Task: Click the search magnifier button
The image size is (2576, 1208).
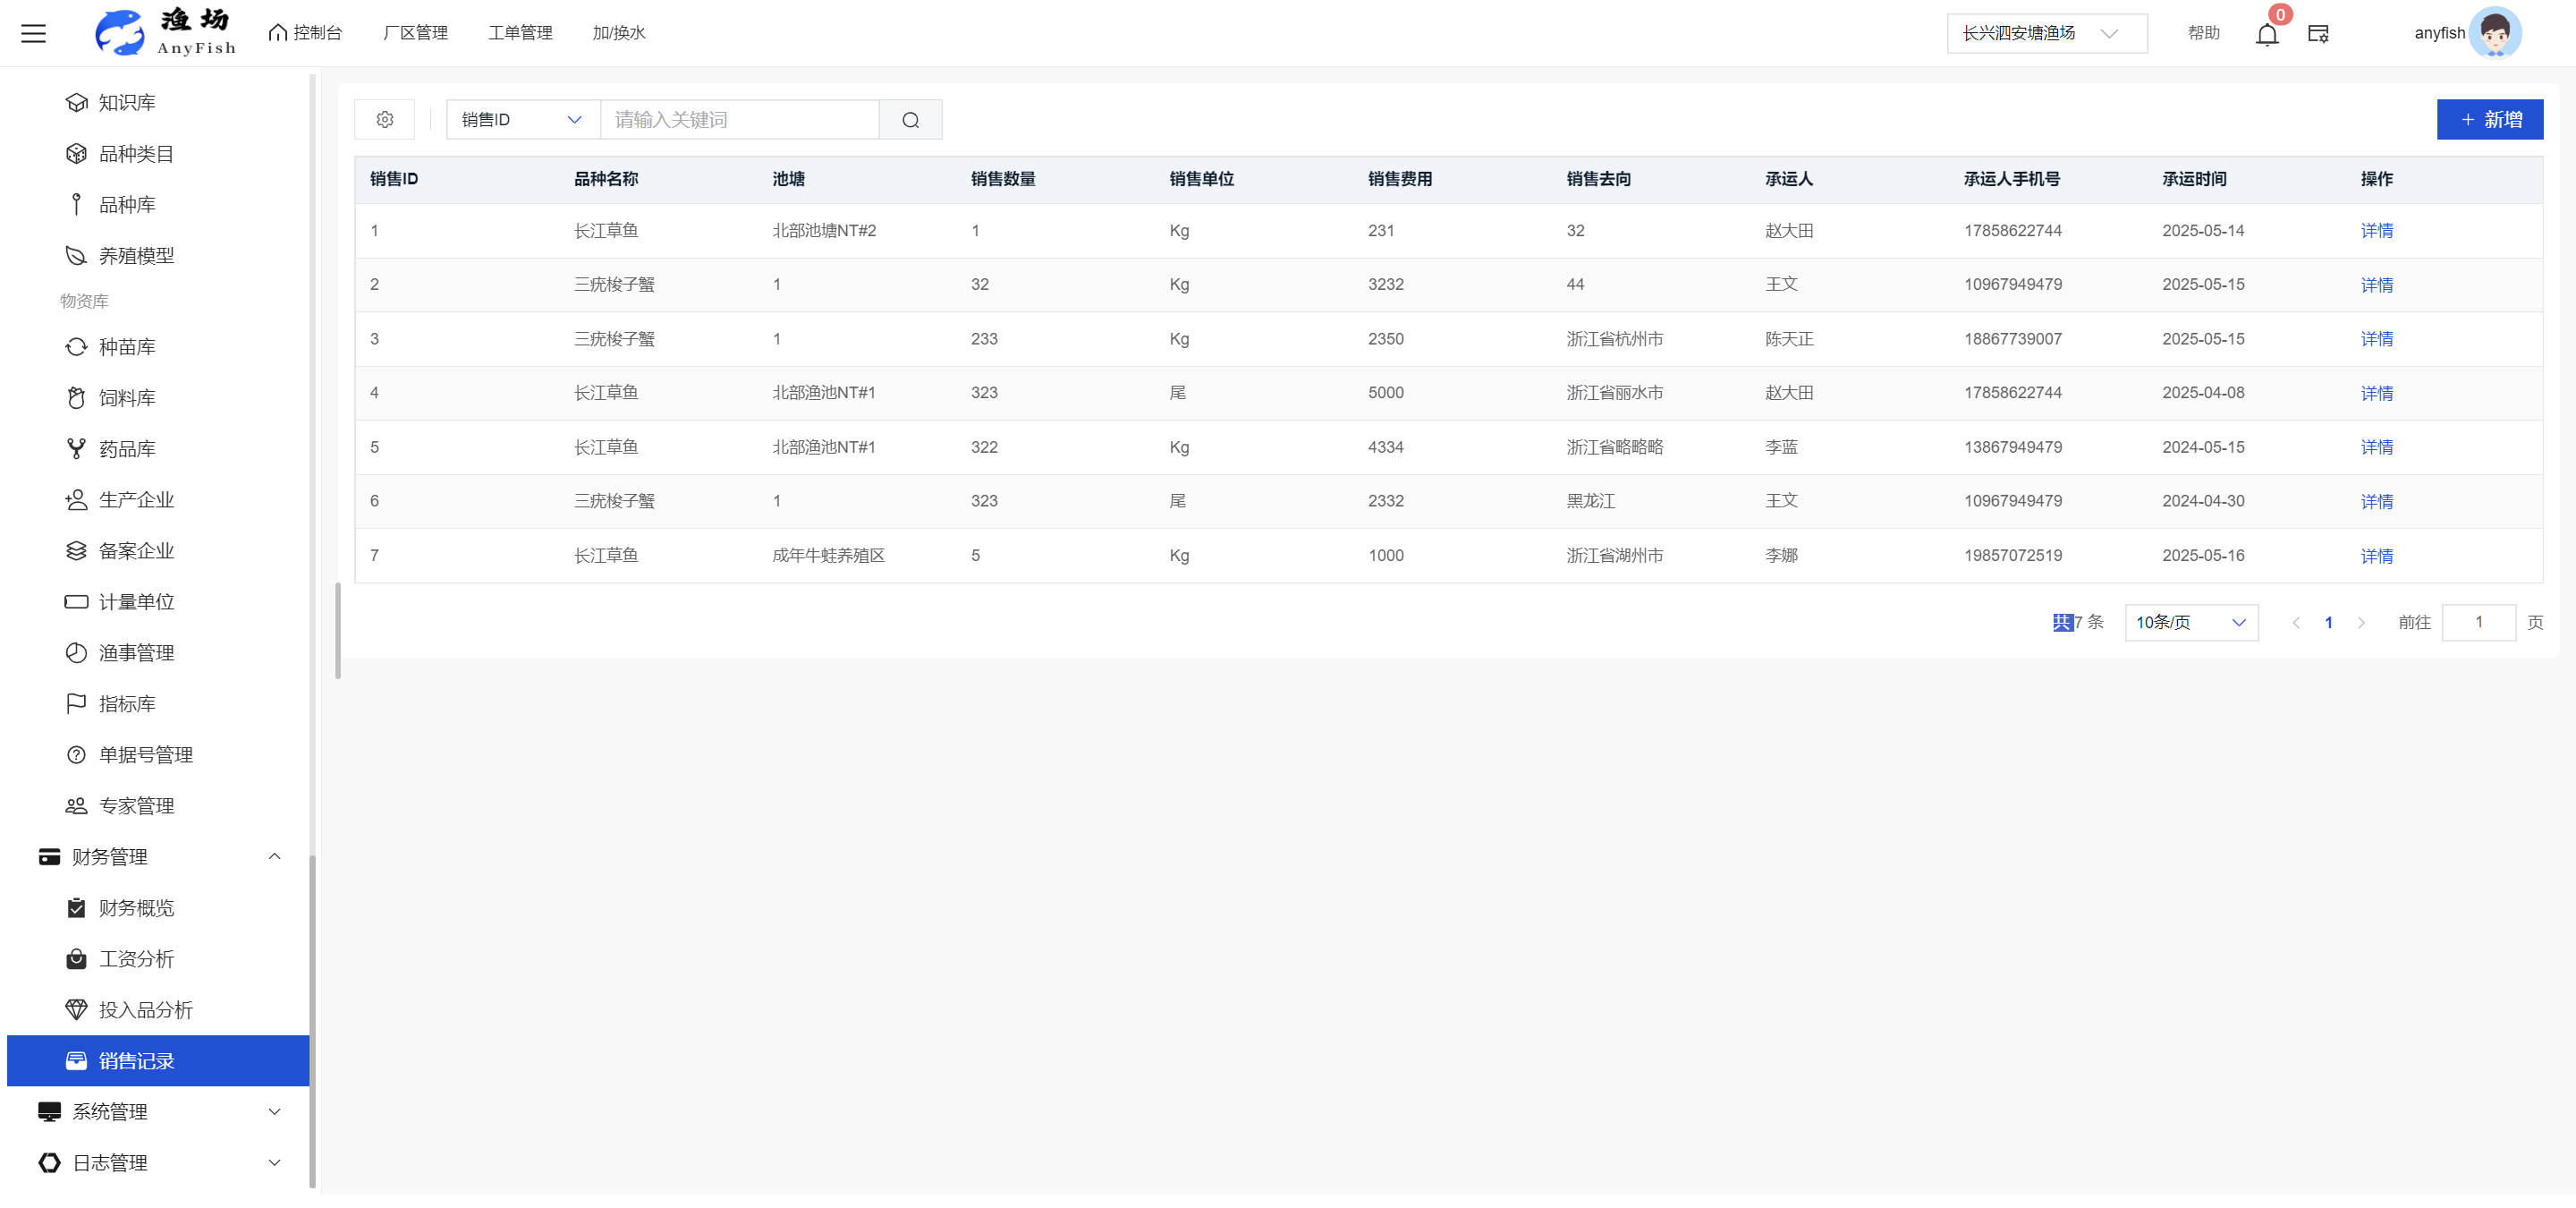Action: click(x=910, y=119)
